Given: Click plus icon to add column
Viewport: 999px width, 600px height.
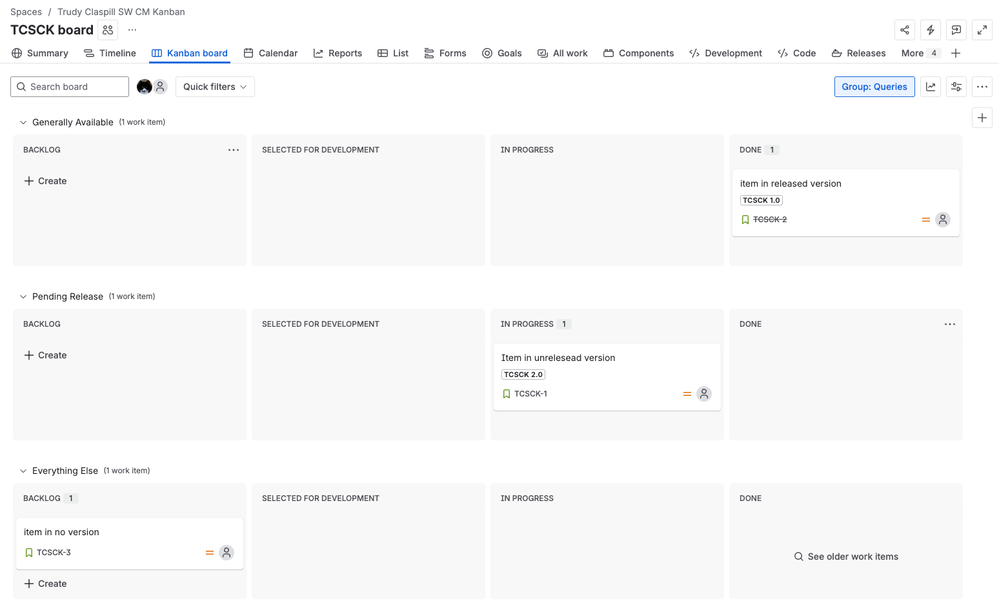Looking at the screenshot, I should pos(982,118).
